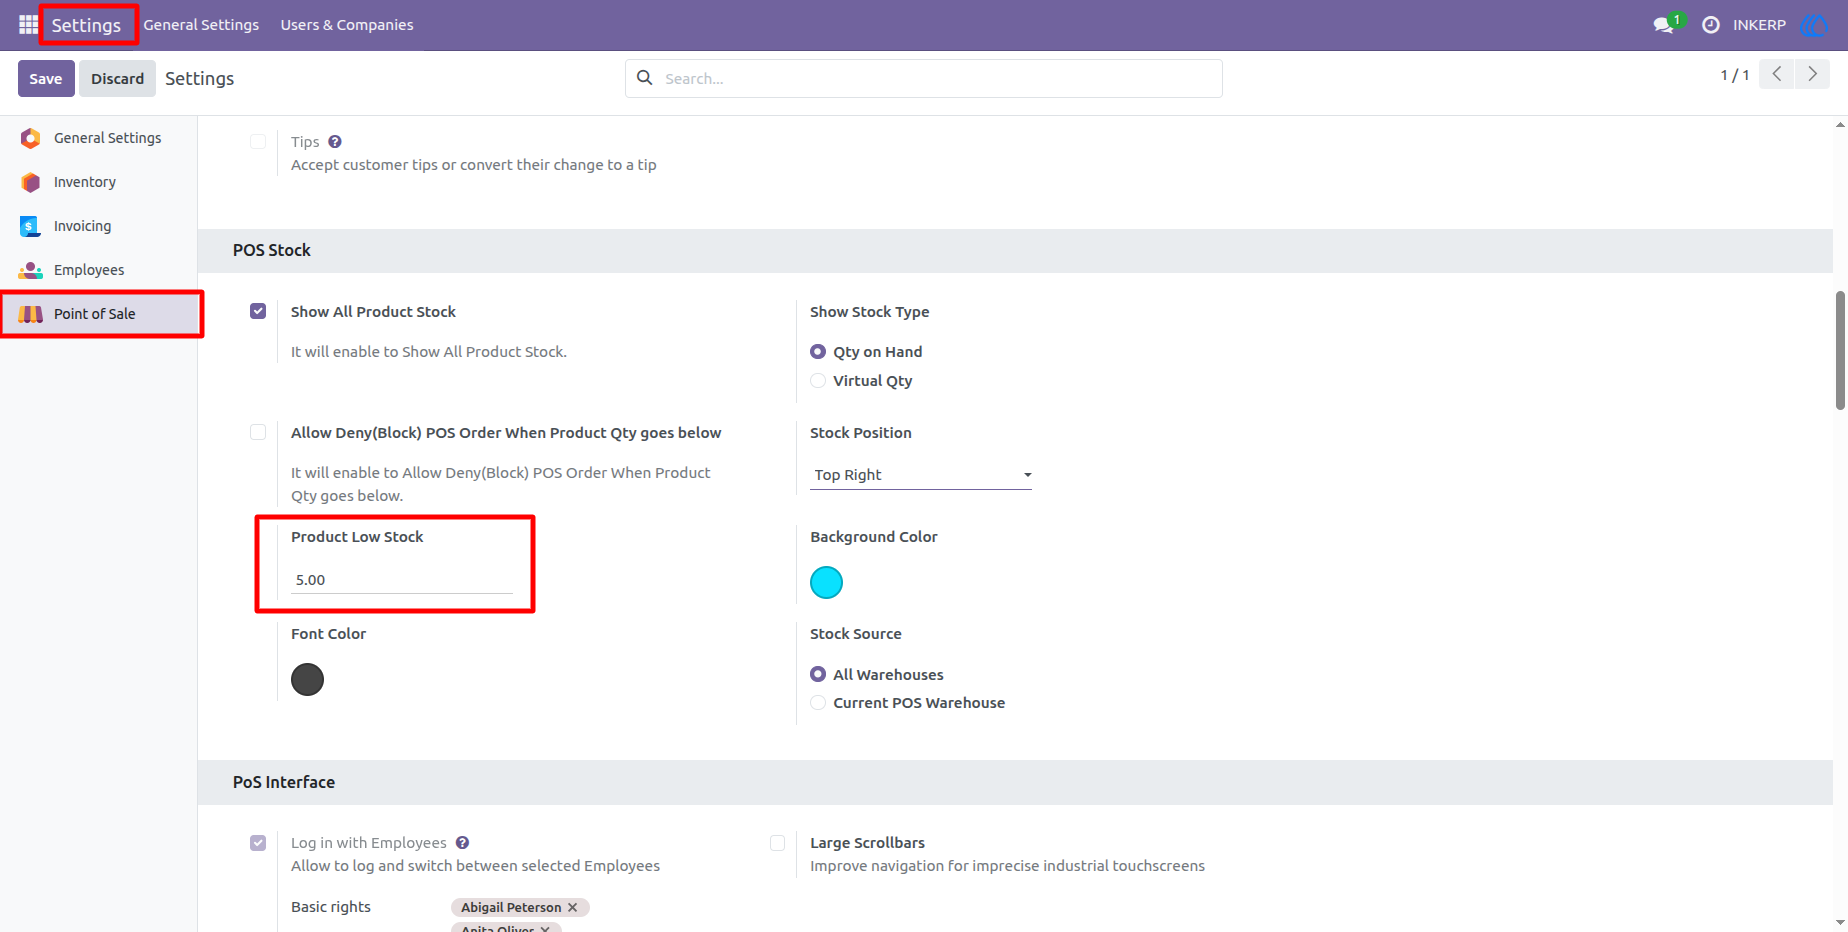
Task: Open the conversations chat icon
Action: point(1664,25)
